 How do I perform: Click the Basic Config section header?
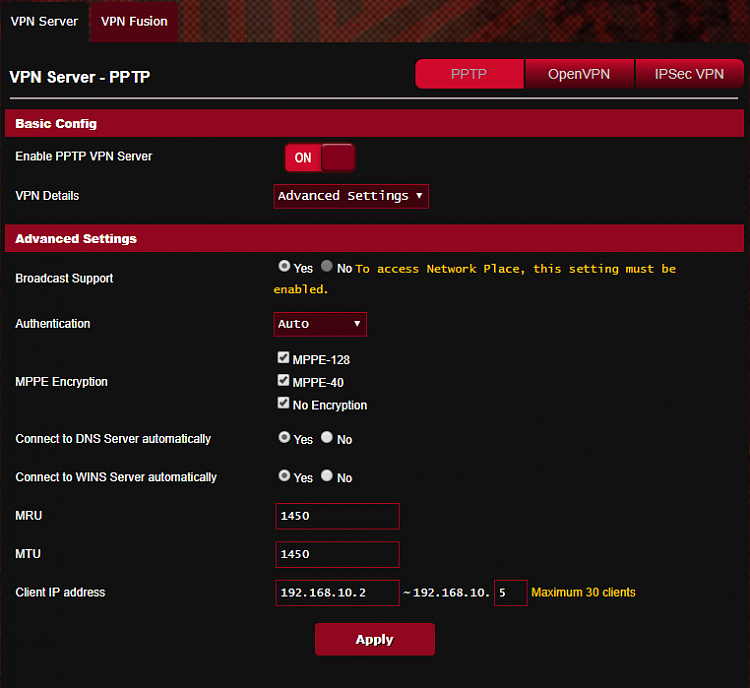pyautogui.click(x=374, y=123)
